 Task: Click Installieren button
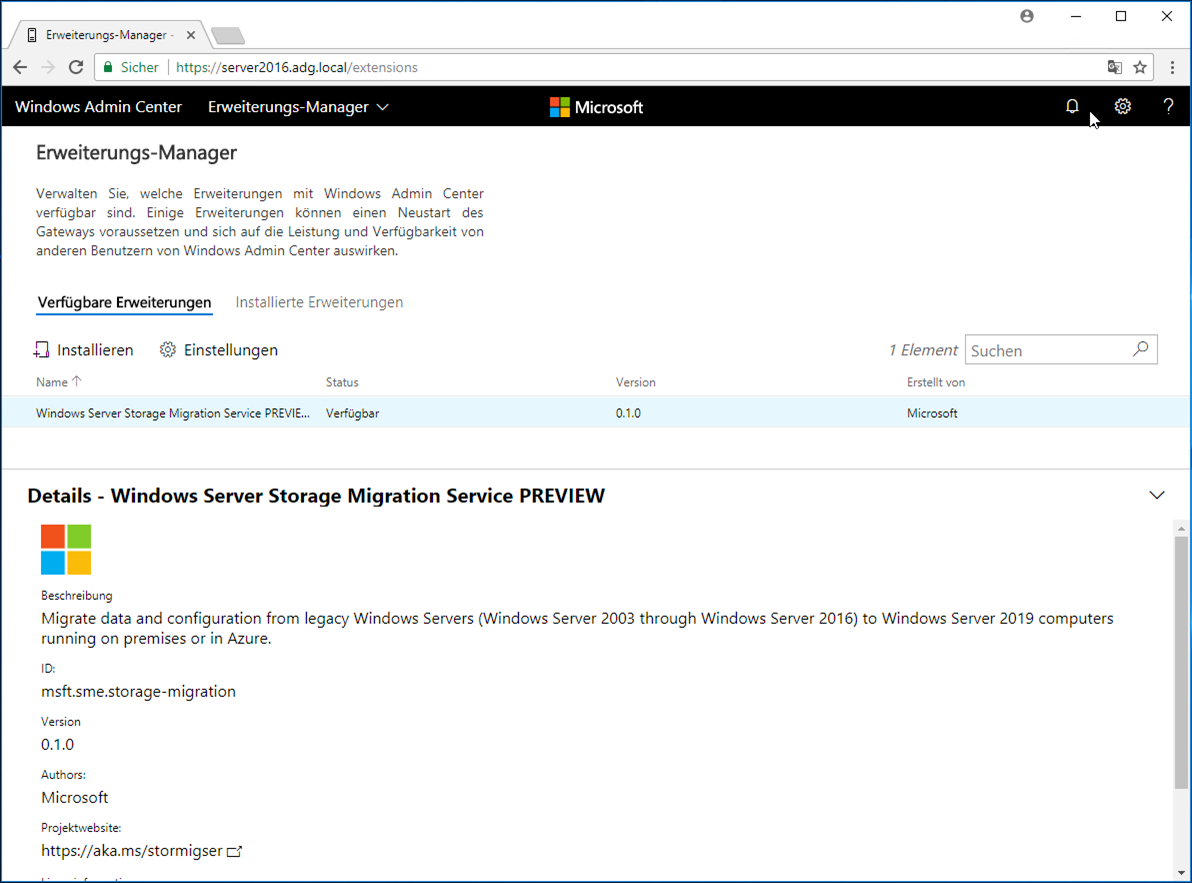(x=84, y=350)
